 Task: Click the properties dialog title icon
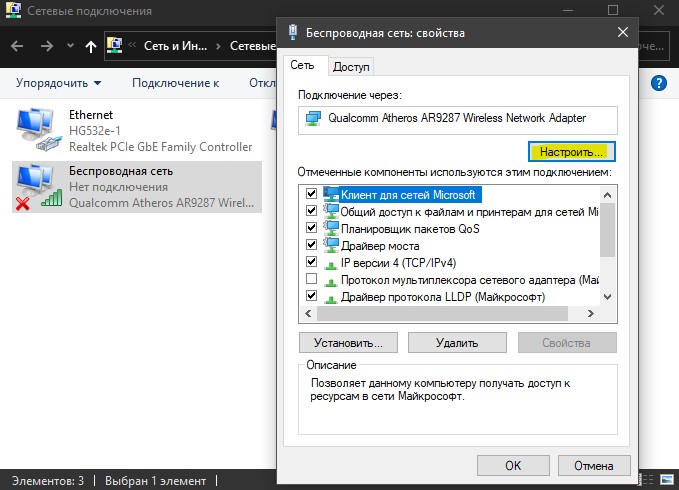pyautogui.click(x=293, y=32)
